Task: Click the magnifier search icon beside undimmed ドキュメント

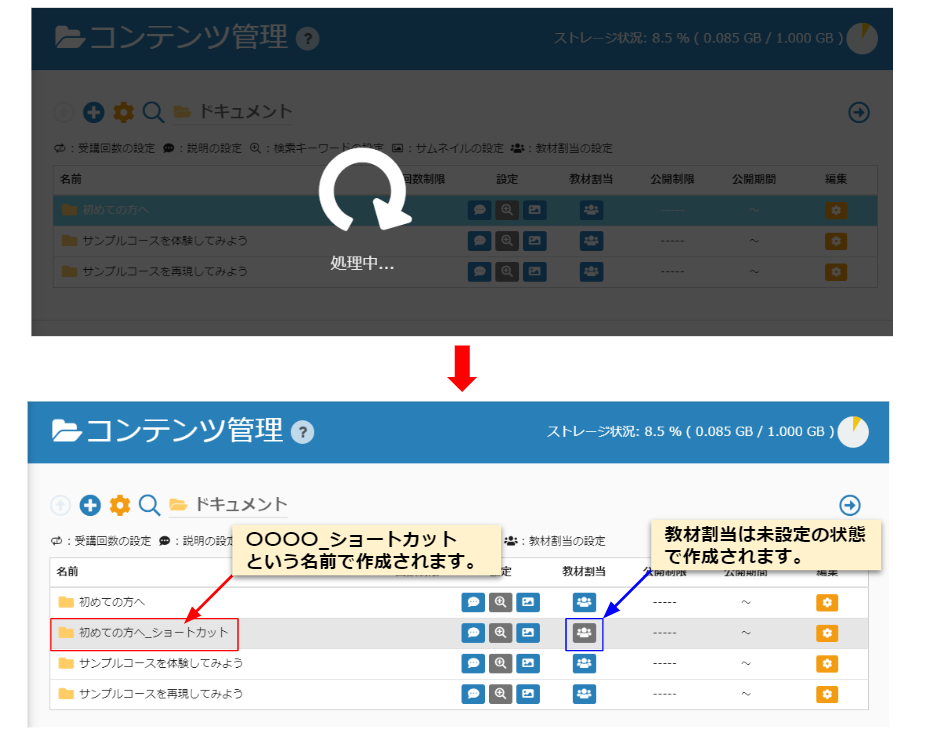Action: (150, 505)
